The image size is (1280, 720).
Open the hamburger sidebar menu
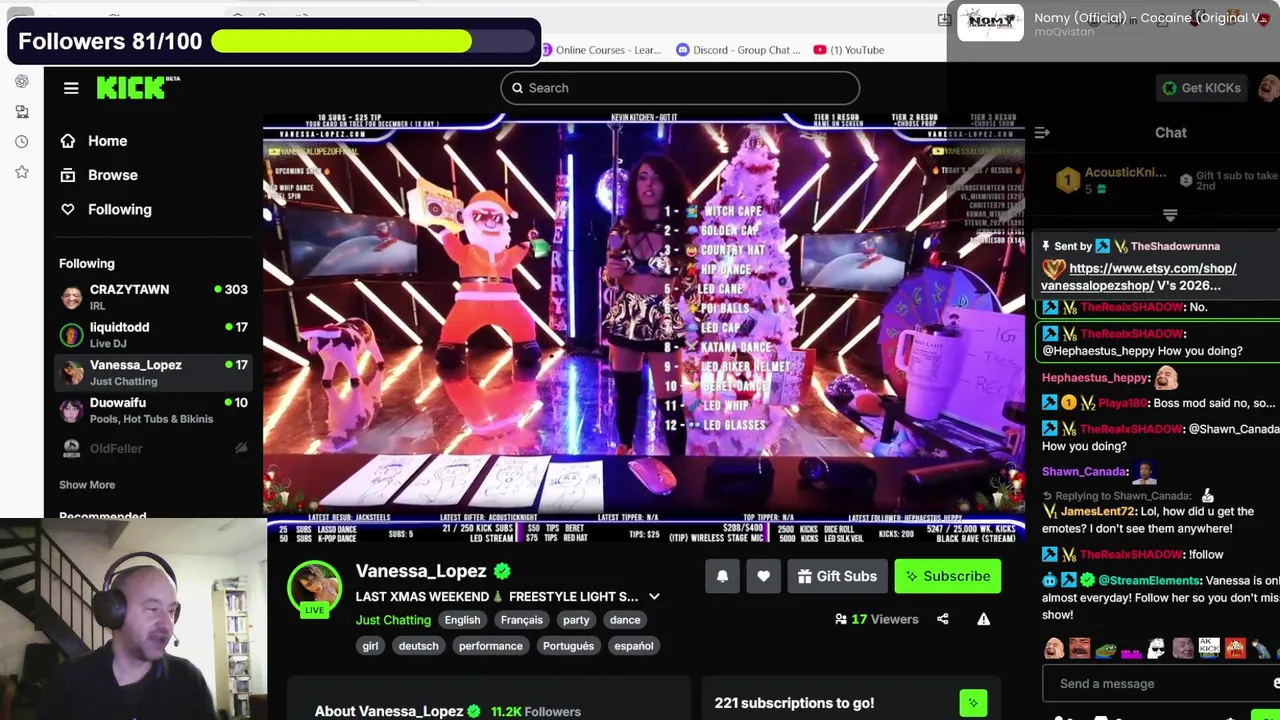pyautogui.click(x=71, y=88)
